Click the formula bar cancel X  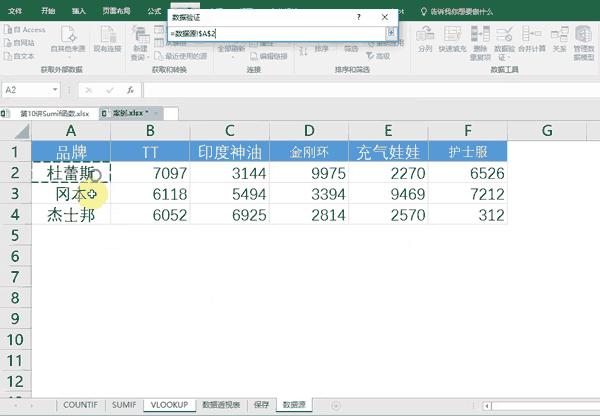point(89,90)
